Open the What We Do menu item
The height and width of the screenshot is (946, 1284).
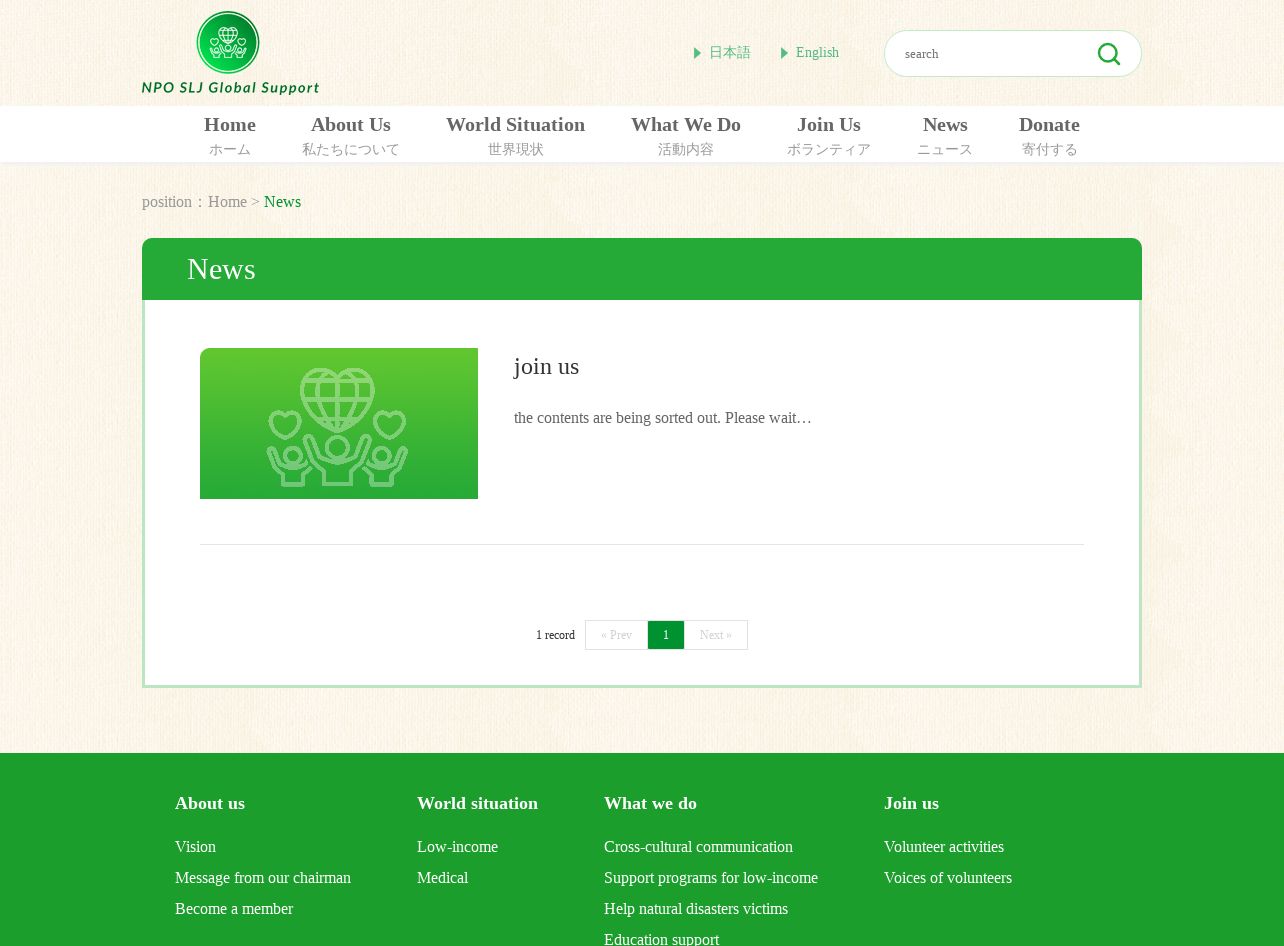[x=686, y=135]
